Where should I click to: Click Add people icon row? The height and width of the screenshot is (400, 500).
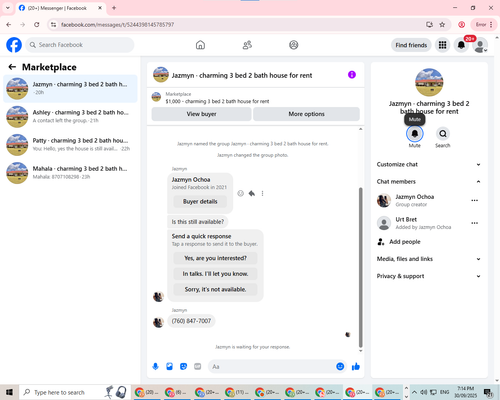point(429,242)
